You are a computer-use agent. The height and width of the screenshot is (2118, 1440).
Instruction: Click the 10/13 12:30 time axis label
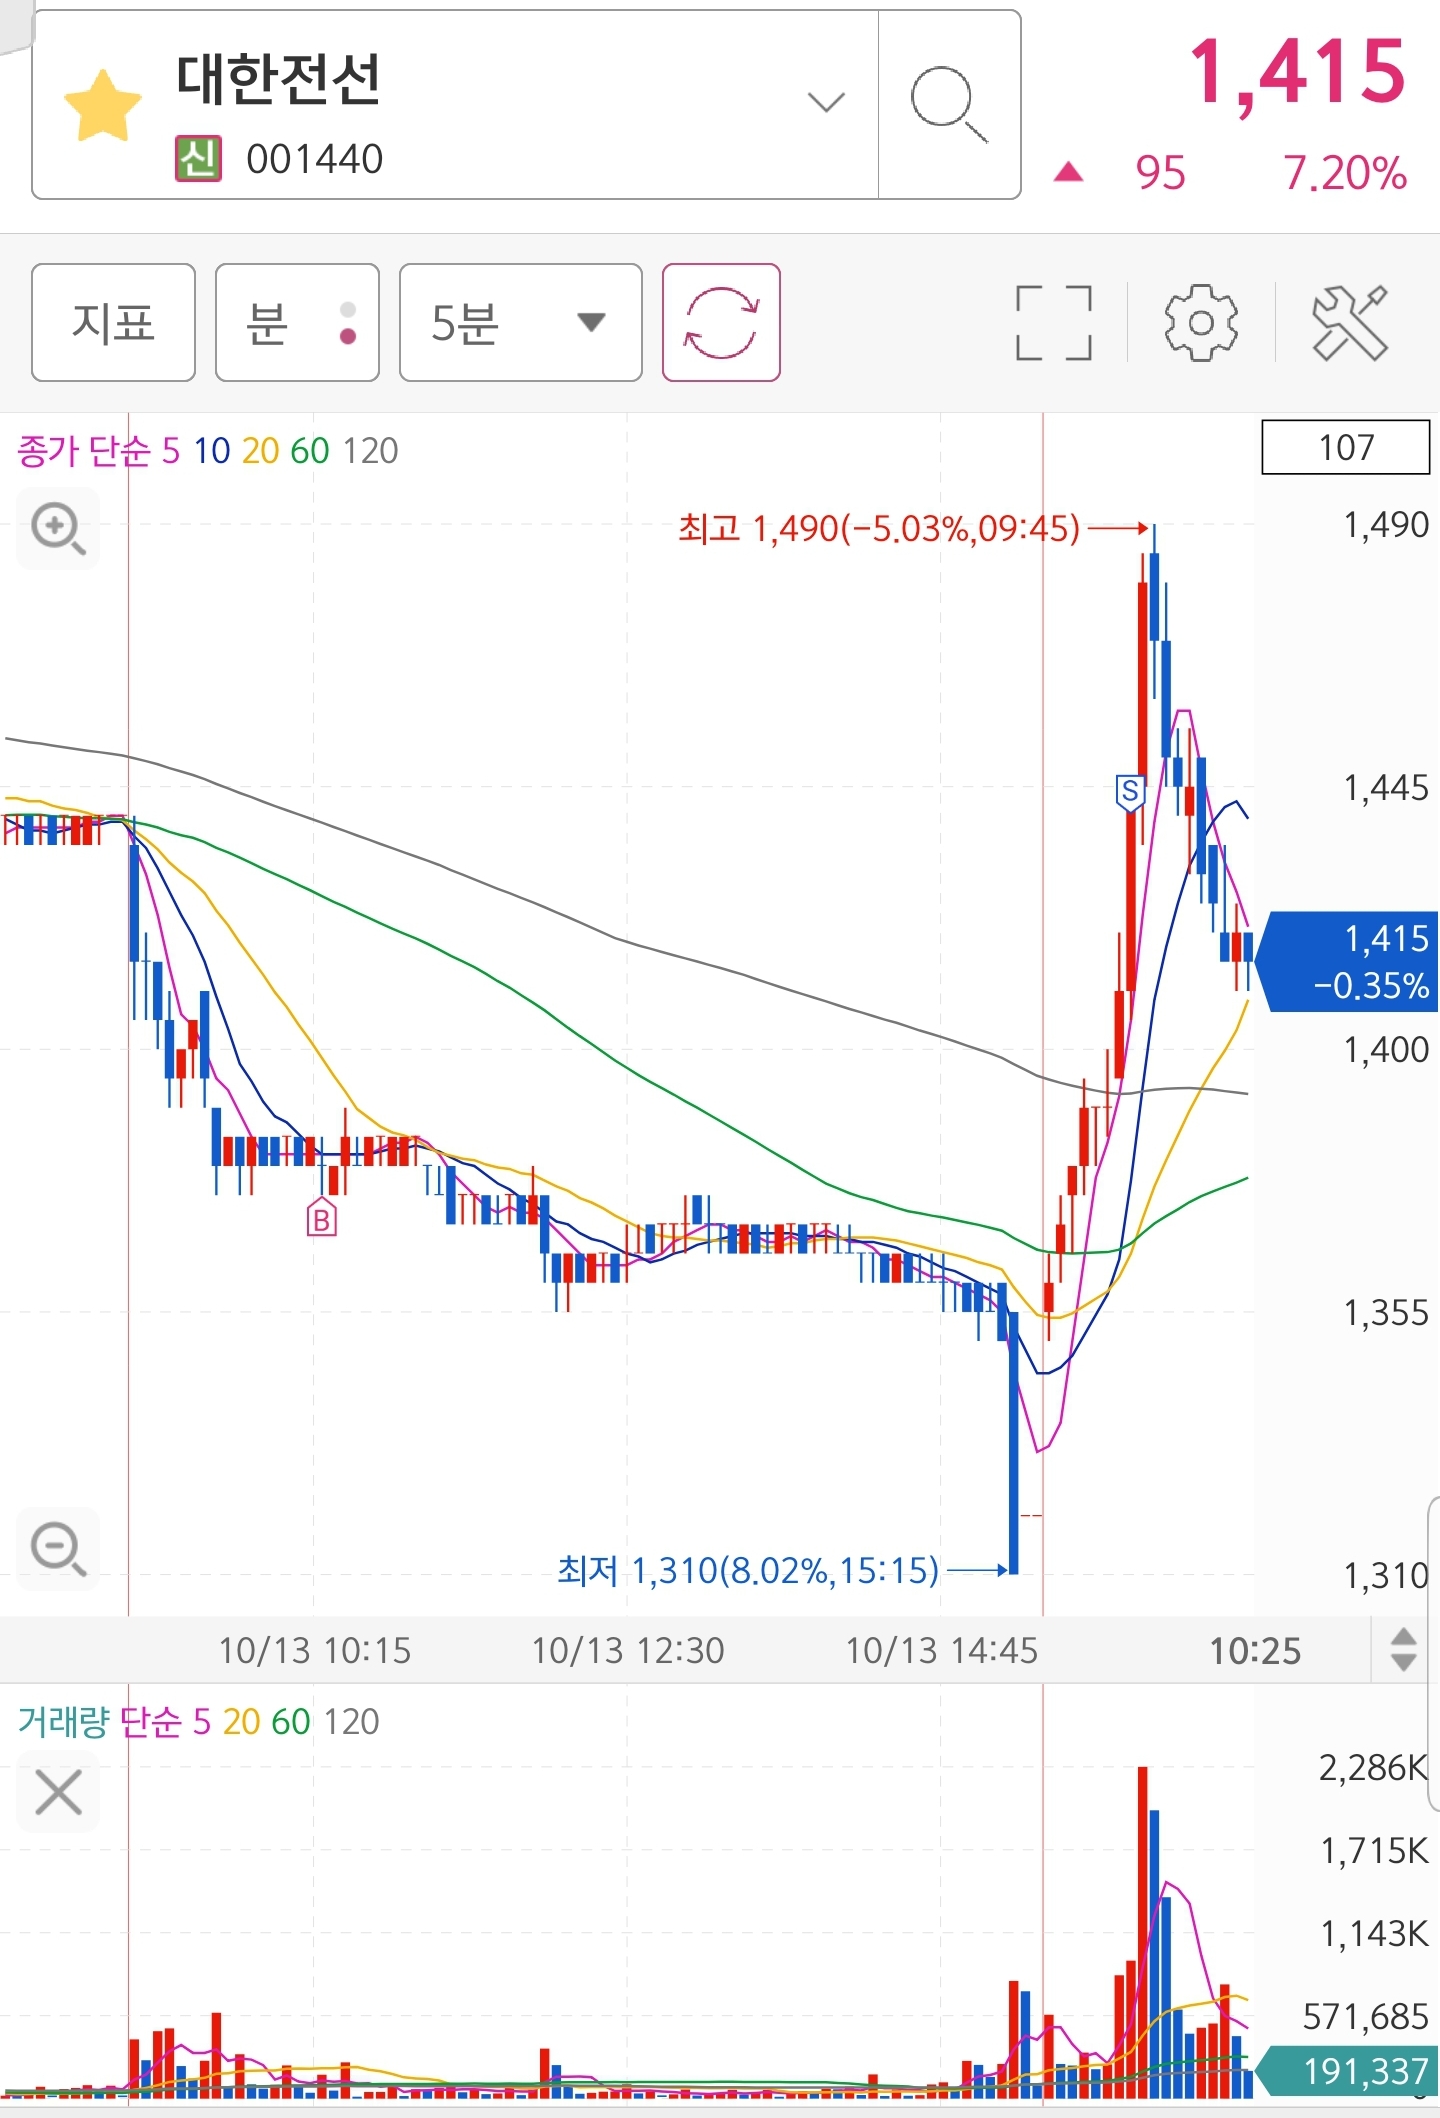(628, 1651)
